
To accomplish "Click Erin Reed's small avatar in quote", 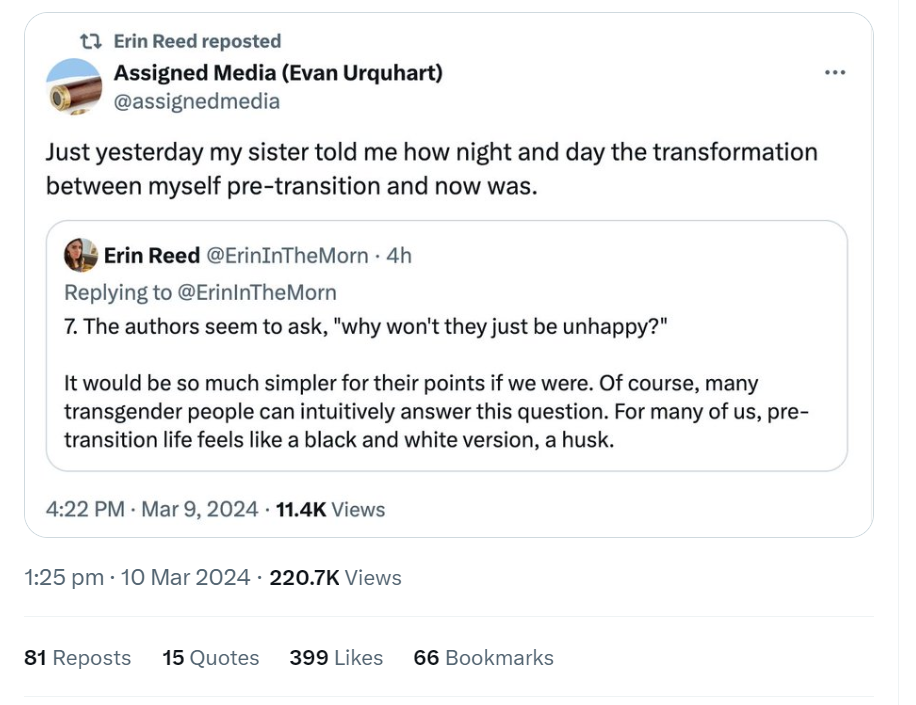I will (80, 256).
